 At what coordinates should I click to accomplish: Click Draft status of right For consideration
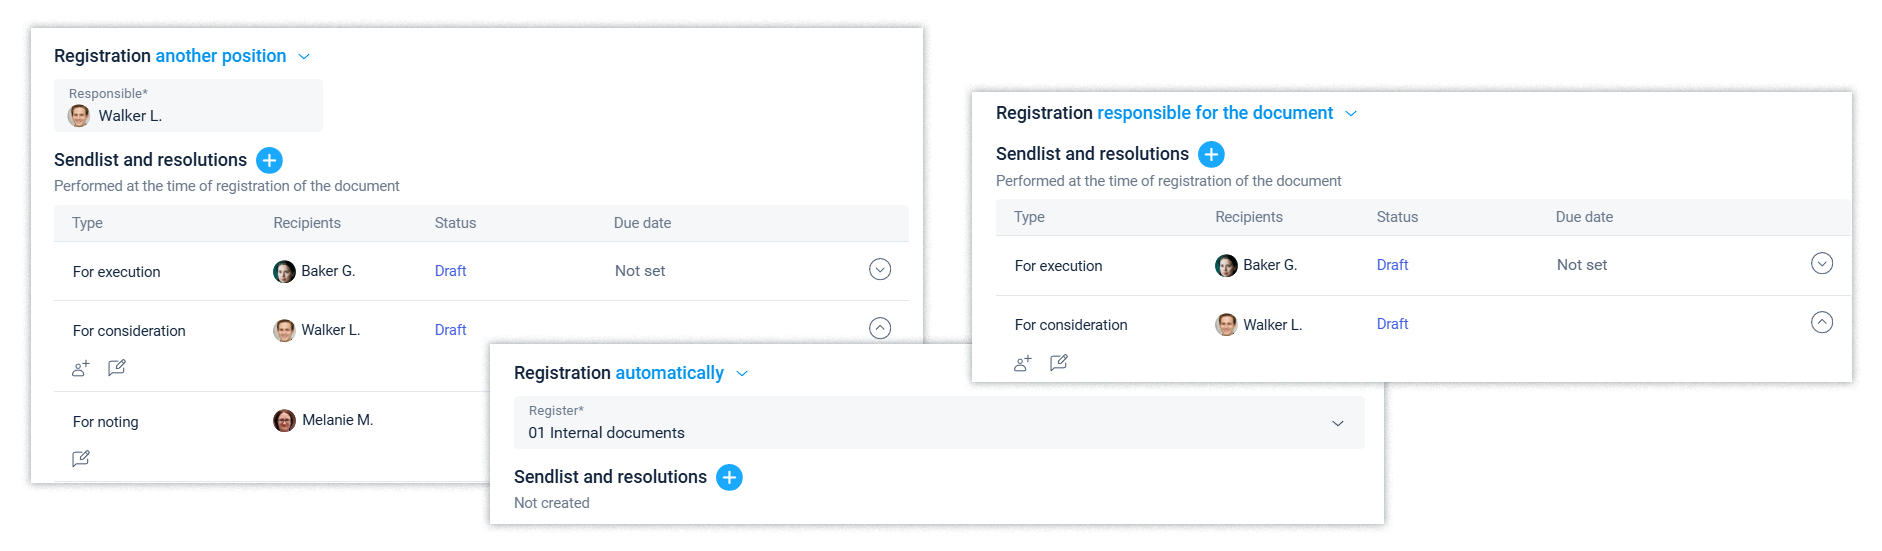[x=1392, y=324]
